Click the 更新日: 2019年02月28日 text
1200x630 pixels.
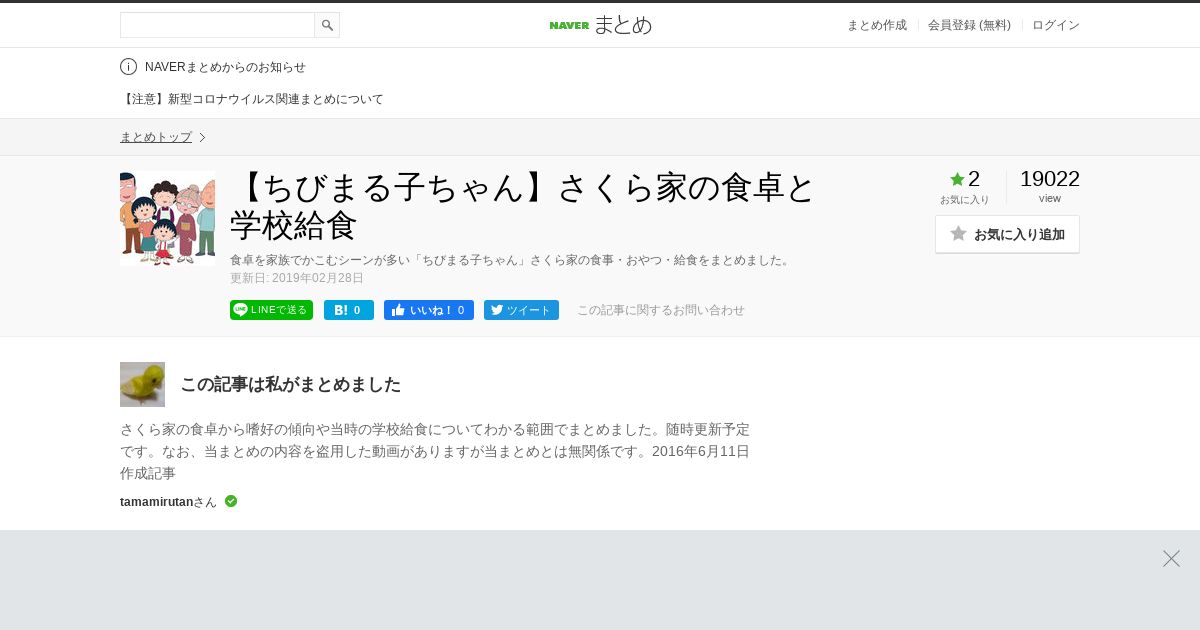pyautogui.click(x=297, y=278)
